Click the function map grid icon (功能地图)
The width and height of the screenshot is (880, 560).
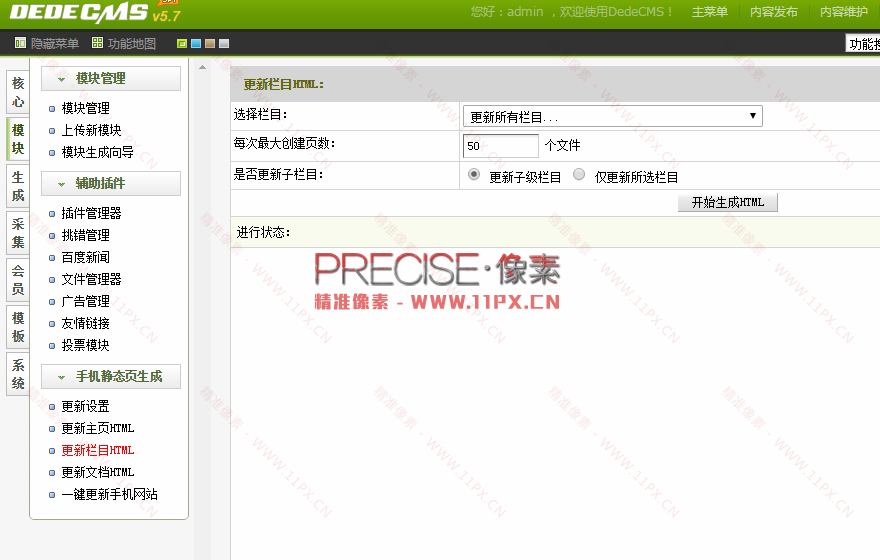click(98, 43)
